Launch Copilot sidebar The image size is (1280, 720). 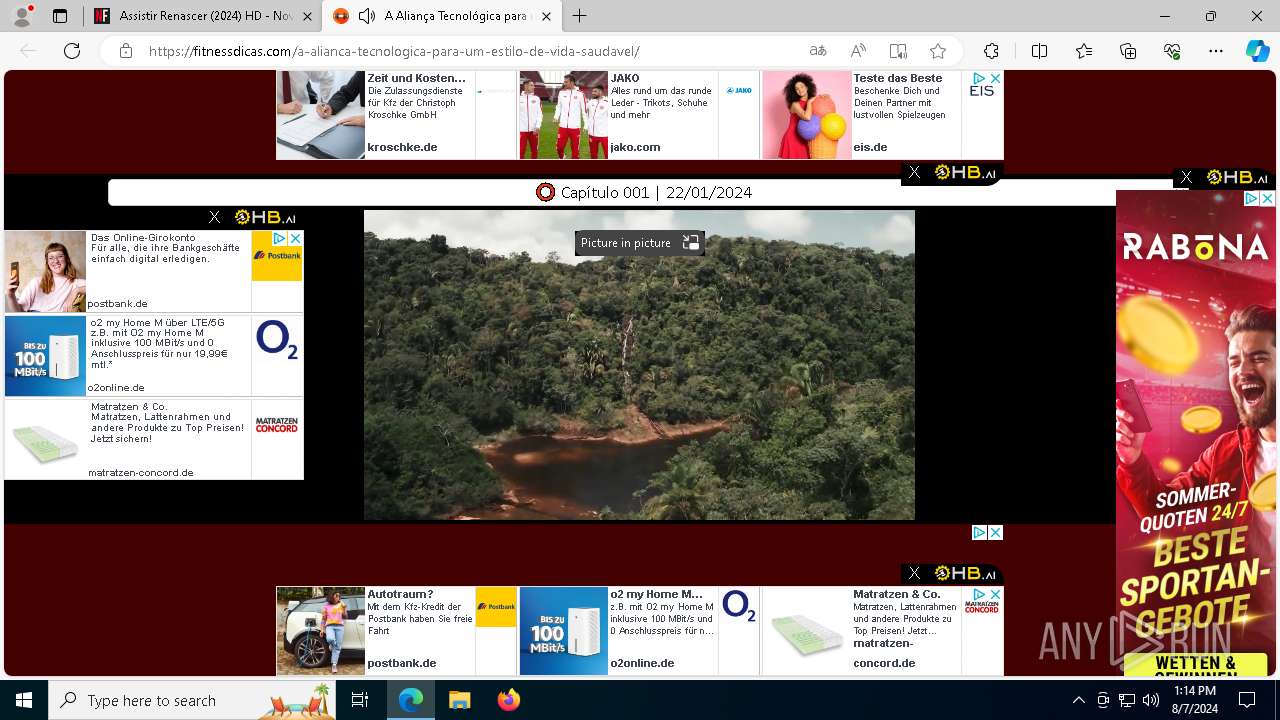(x=1257, y=51)
